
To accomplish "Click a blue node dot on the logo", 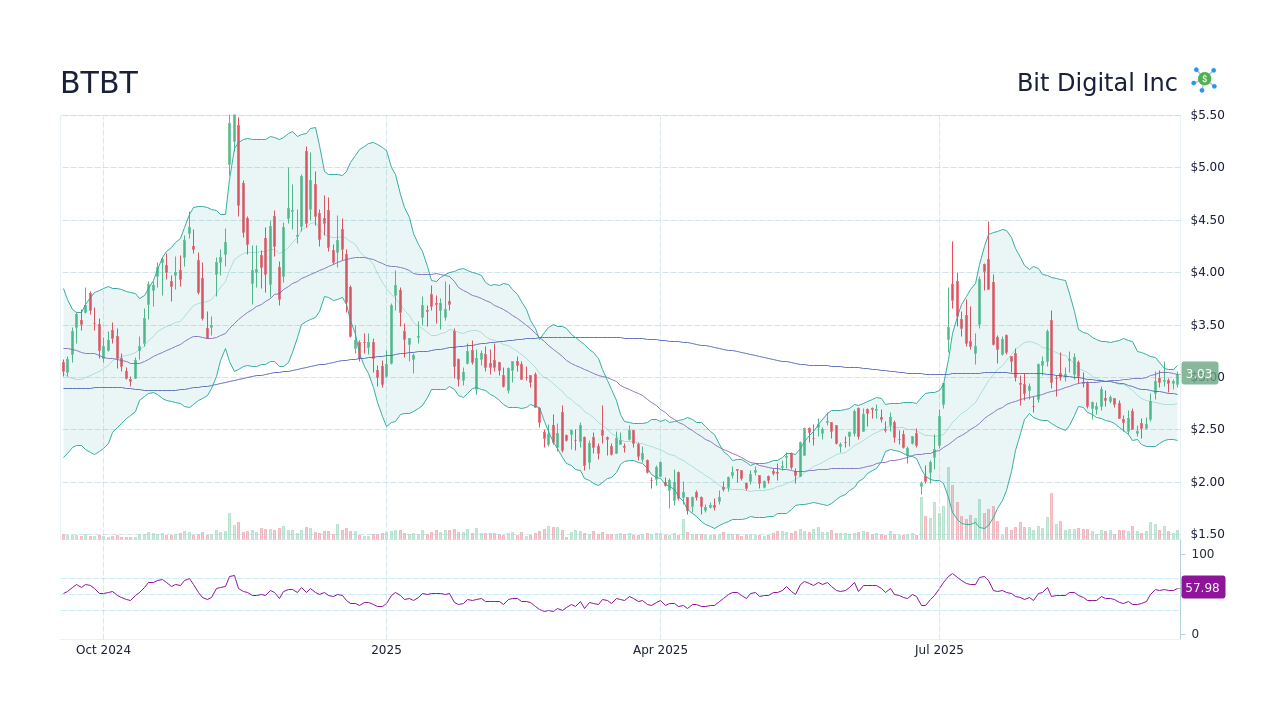I will (1213, 70).
